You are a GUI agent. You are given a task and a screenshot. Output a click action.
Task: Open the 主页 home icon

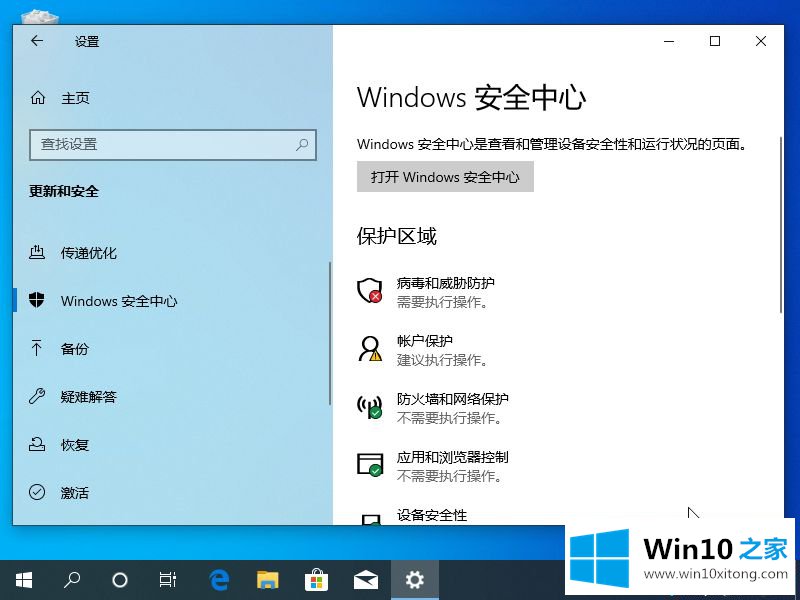click(x=38, y=97)
